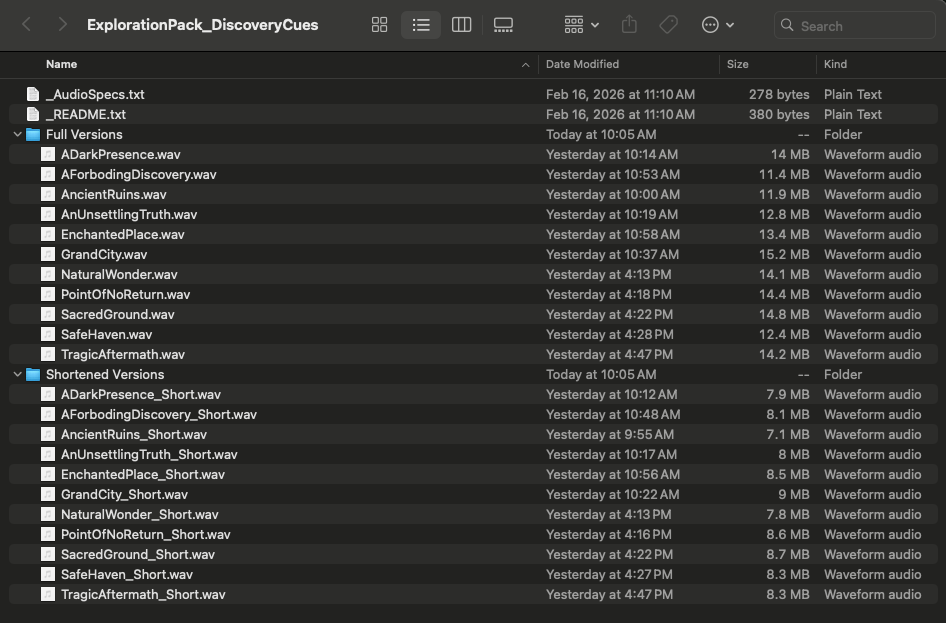Sort by Date Modified column header
This screenshot has height=623, width=946.
pyautogui.click(x=582, y=64)
